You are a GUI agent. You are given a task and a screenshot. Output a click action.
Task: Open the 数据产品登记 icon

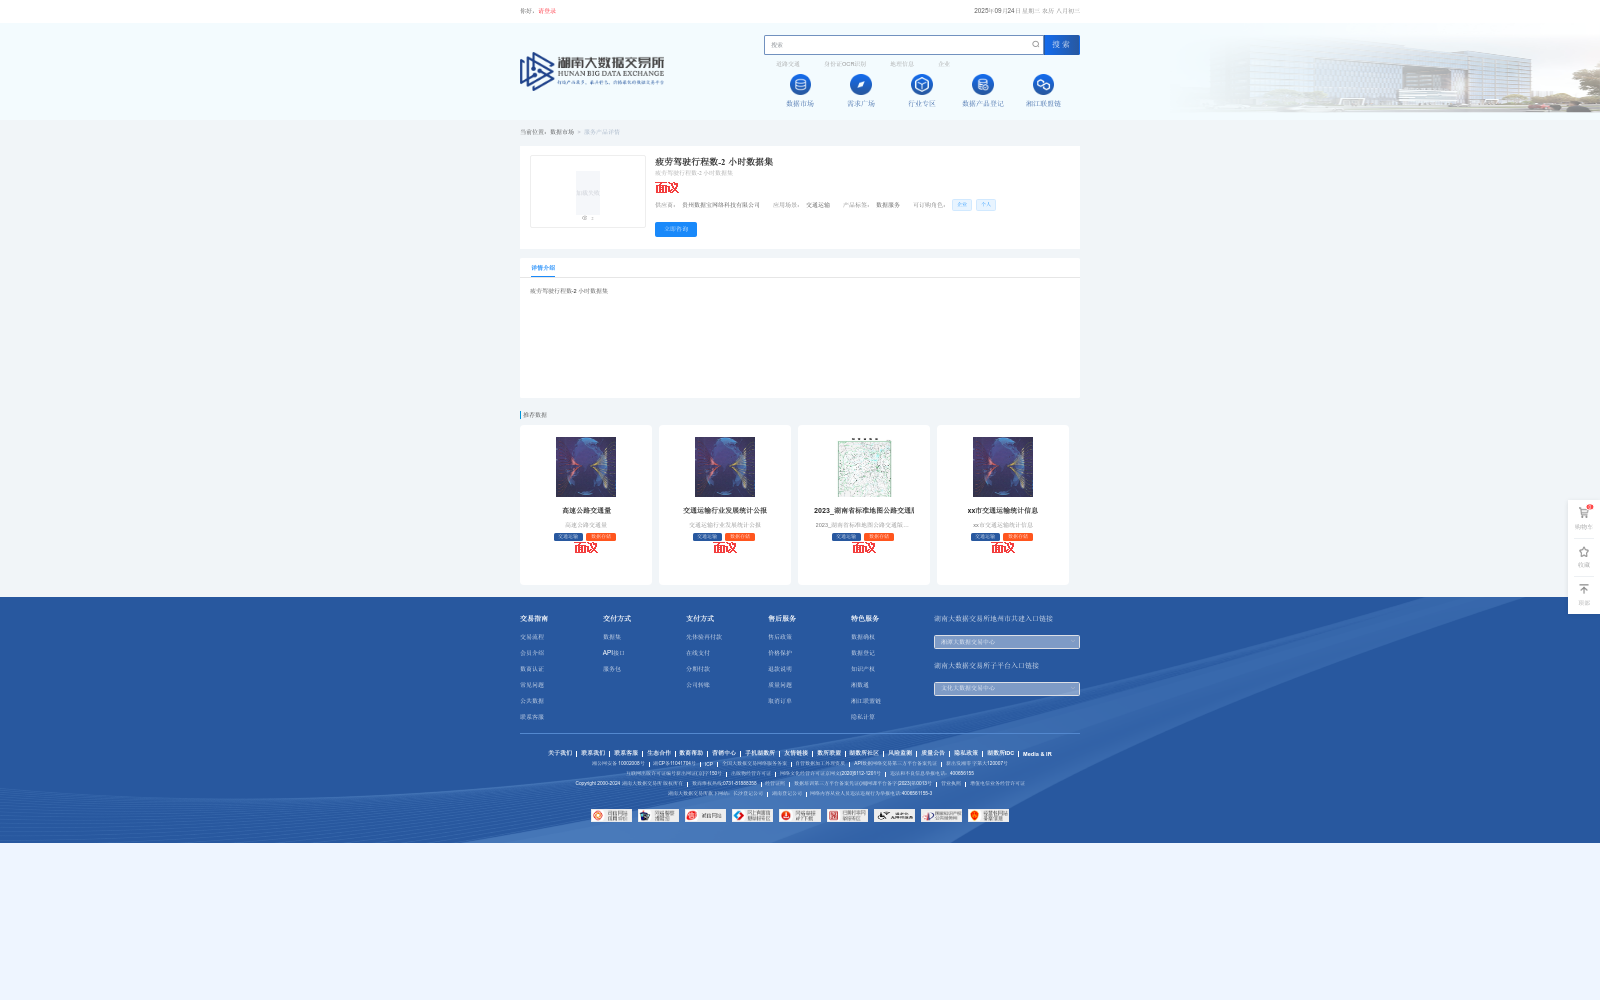click(x=983, y=85)
